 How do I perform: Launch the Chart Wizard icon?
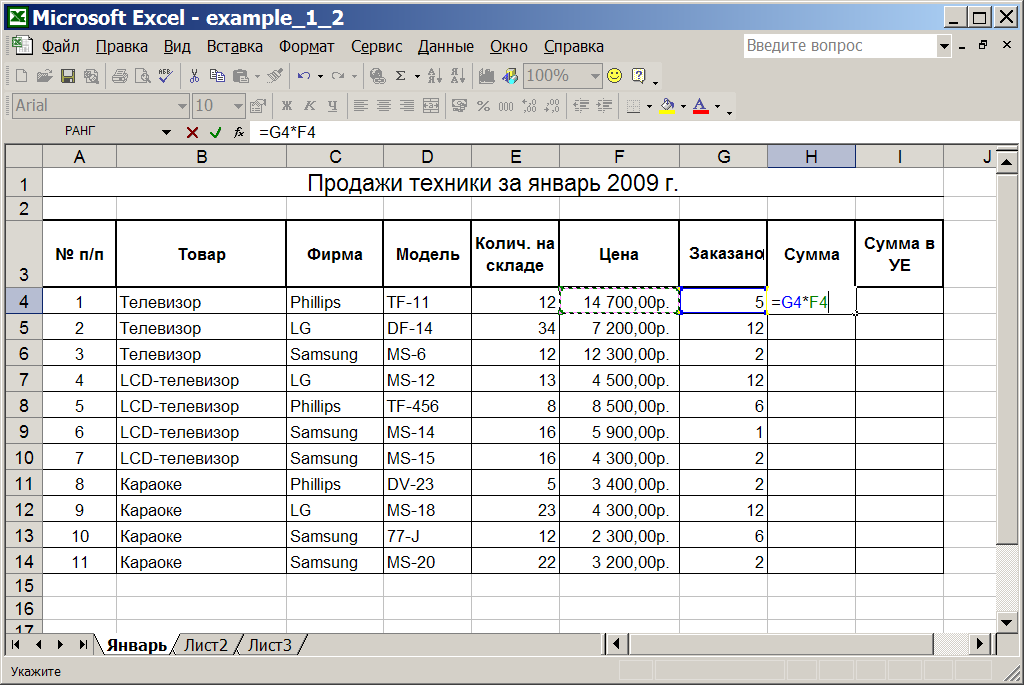[487, 76]
